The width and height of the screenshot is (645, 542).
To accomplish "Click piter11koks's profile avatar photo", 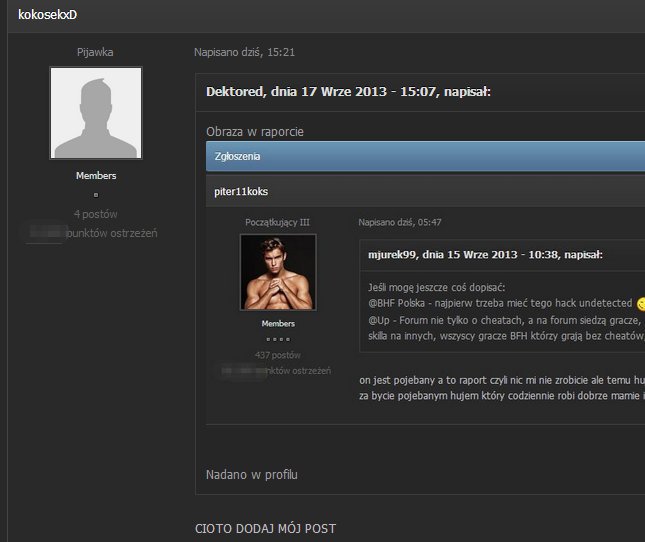I will click(x=278, y=272).
